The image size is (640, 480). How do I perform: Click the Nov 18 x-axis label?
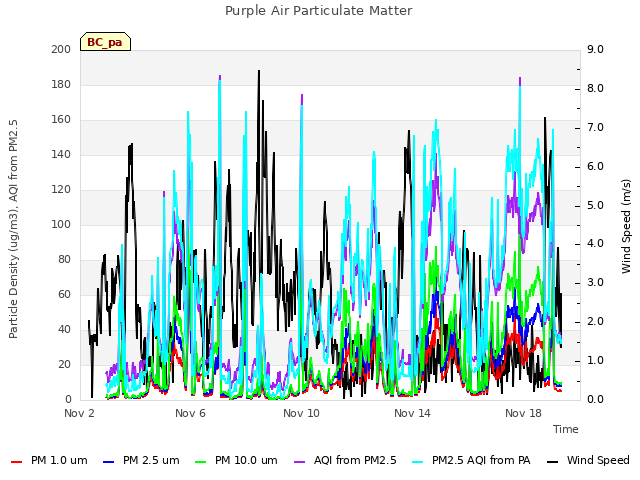click(523, 413)
